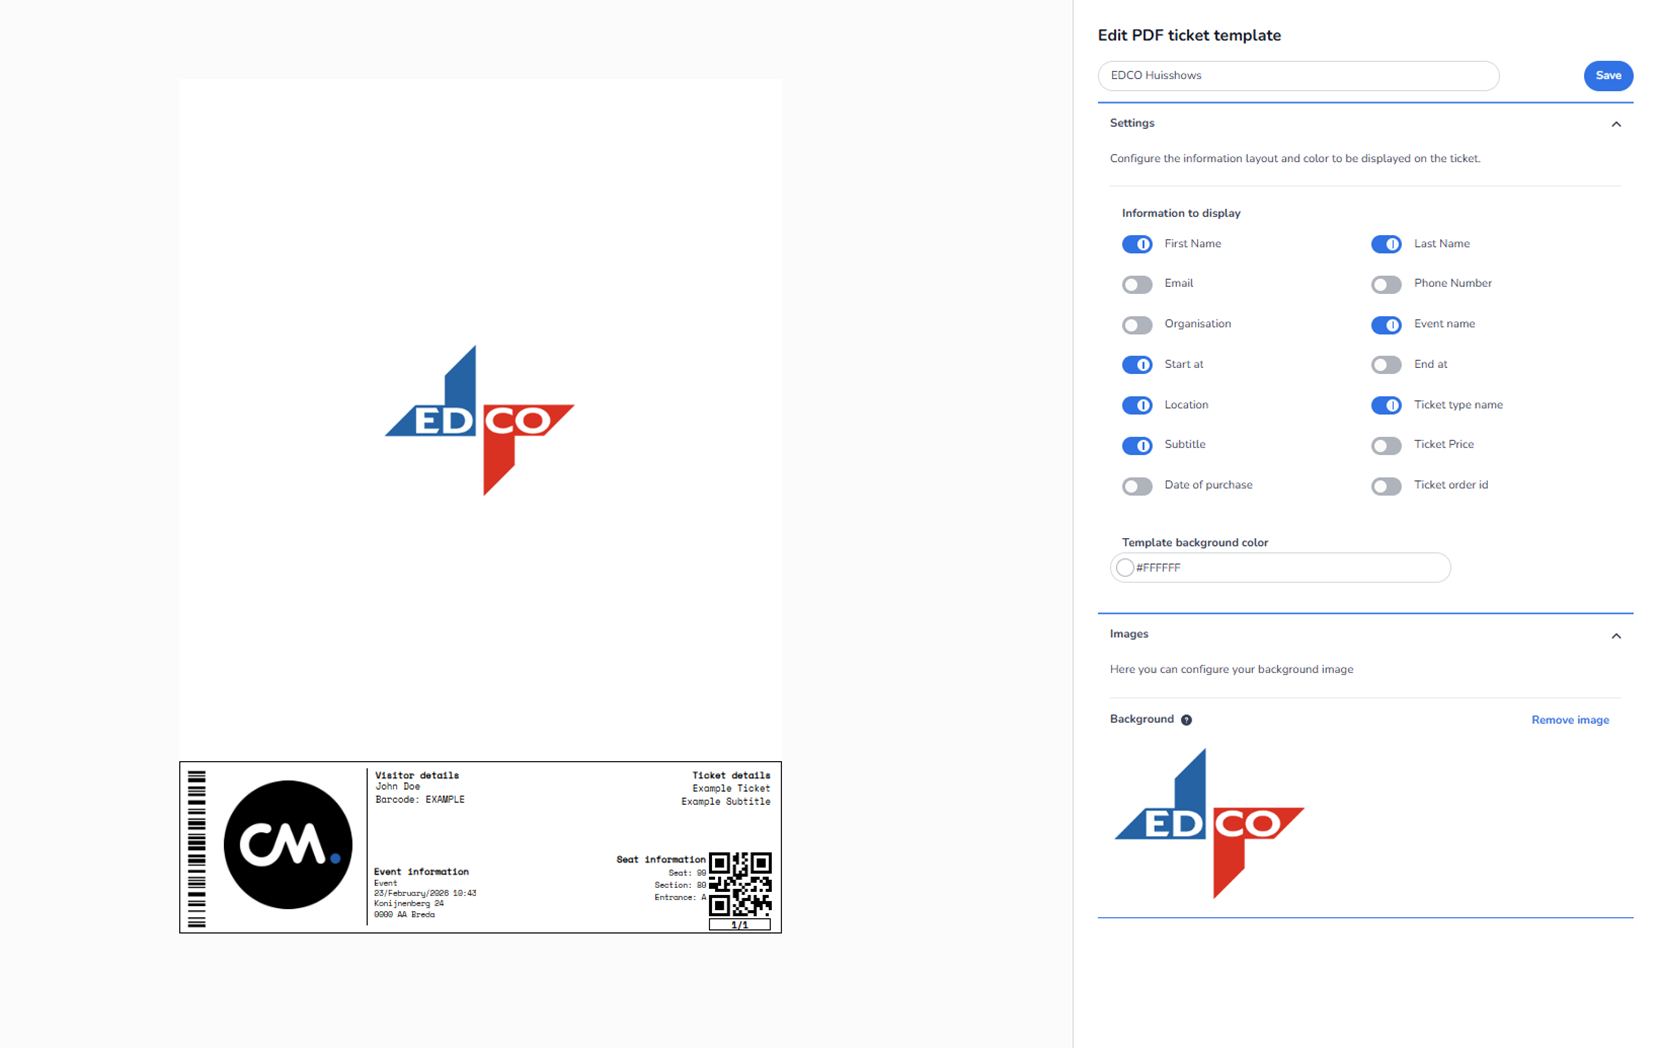Turn on the Organisation toggle
1658x1048 pixels.
click(x=1137, y=325)
